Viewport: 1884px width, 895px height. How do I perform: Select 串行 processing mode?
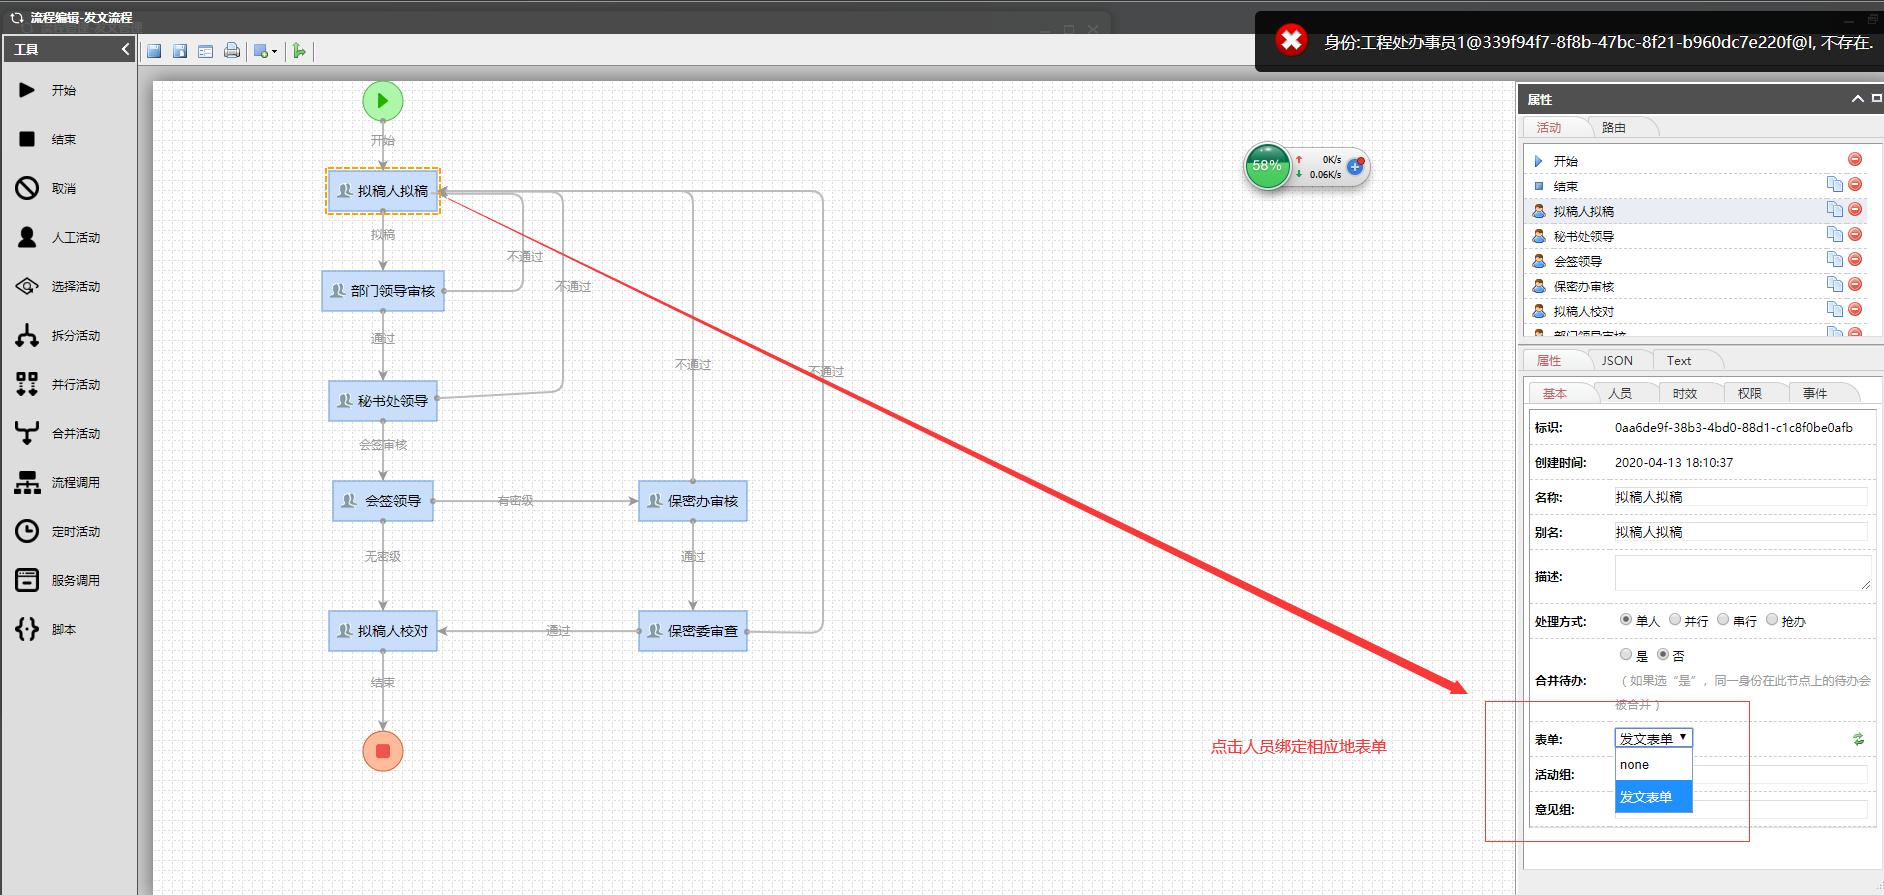1723,620
